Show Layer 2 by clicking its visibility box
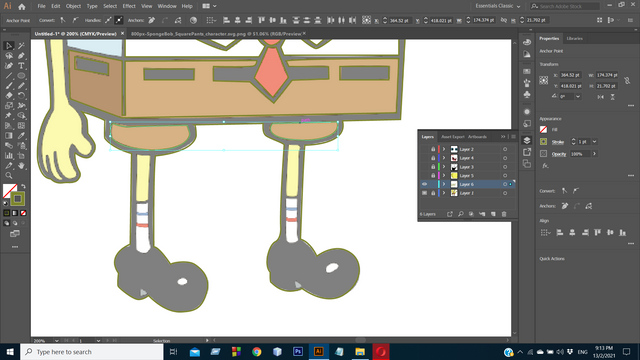 pos(424,149)
